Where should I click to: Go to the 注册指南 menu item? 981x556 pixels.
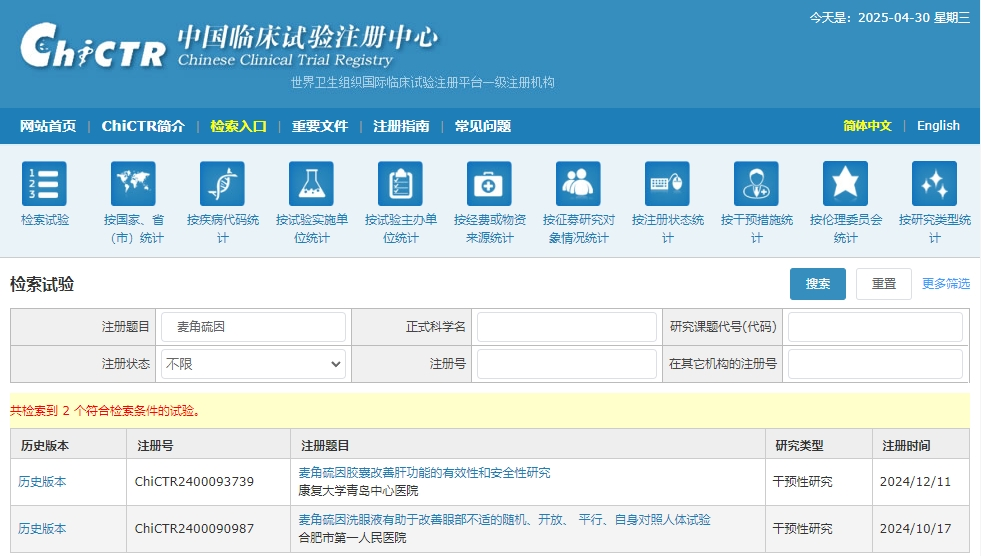pyautogui.click(x=401, y=126)
